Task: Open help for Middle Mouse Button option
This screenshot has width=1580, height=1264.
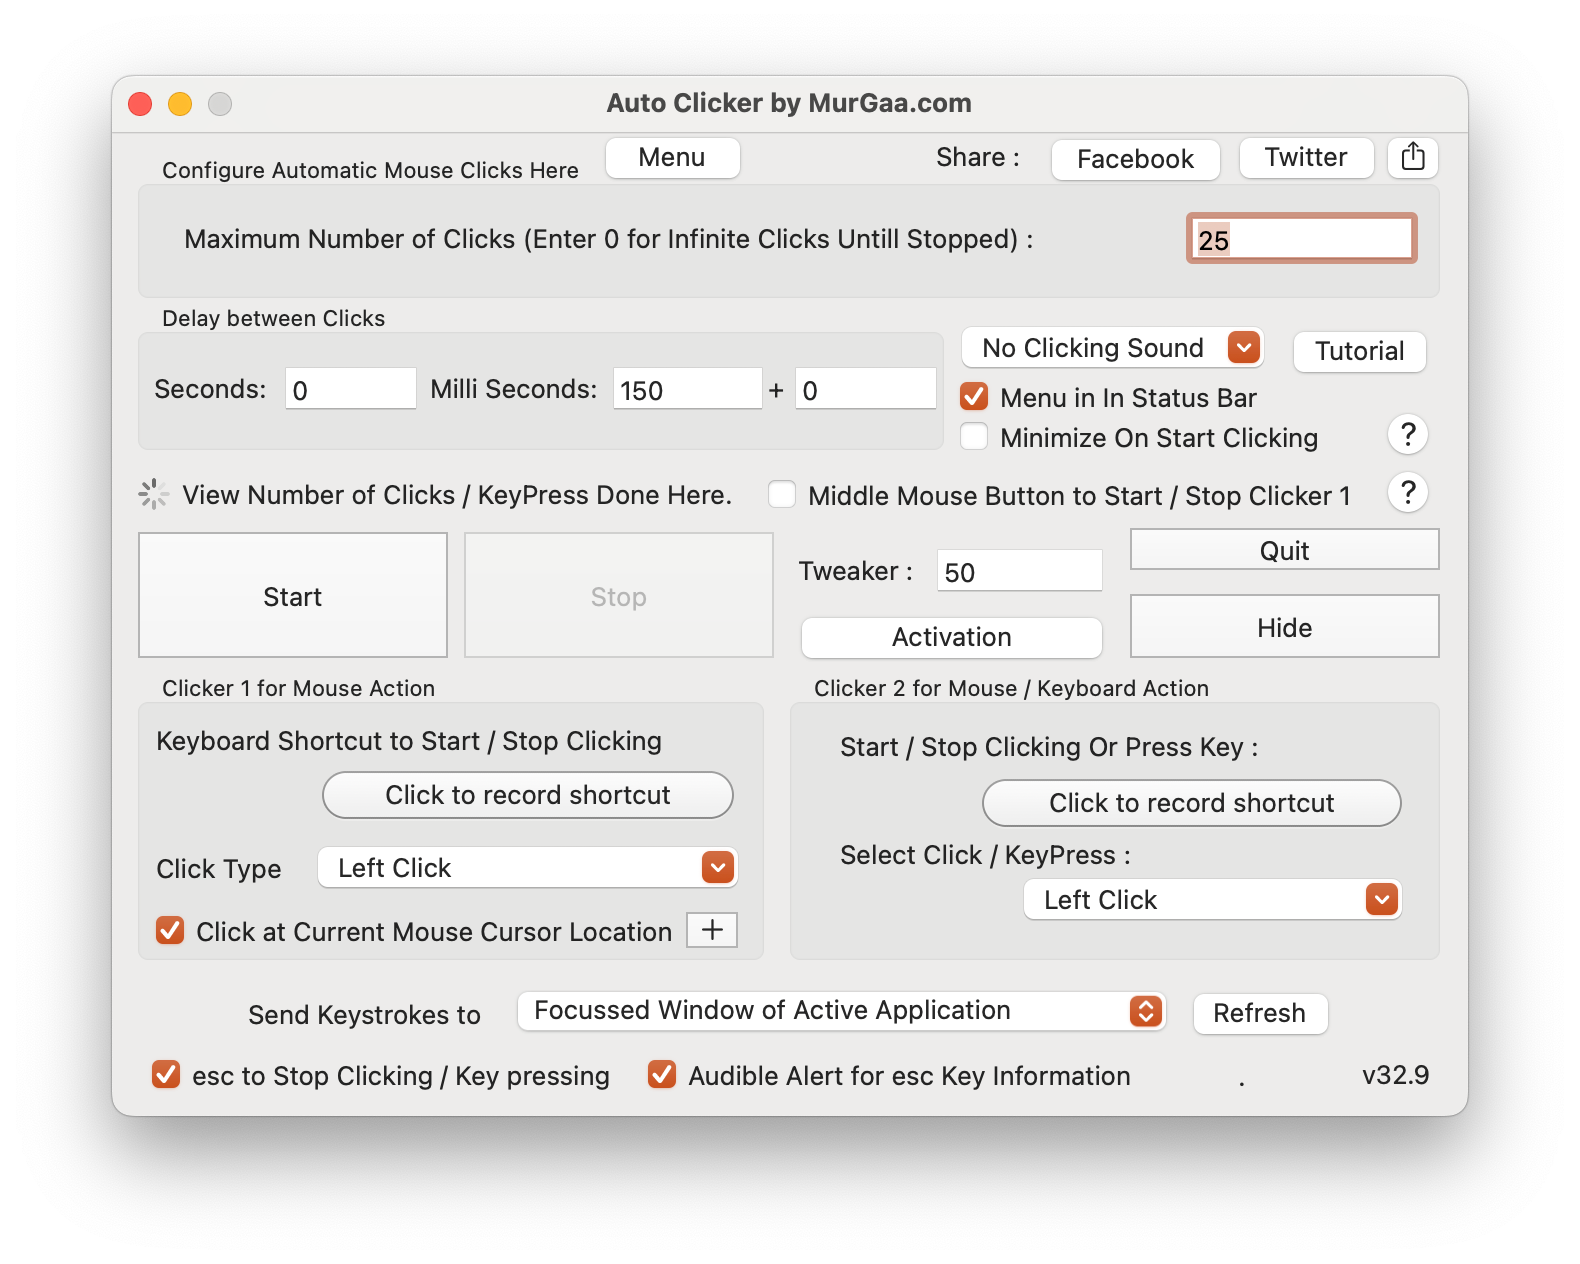Action: pos(1408,492)
